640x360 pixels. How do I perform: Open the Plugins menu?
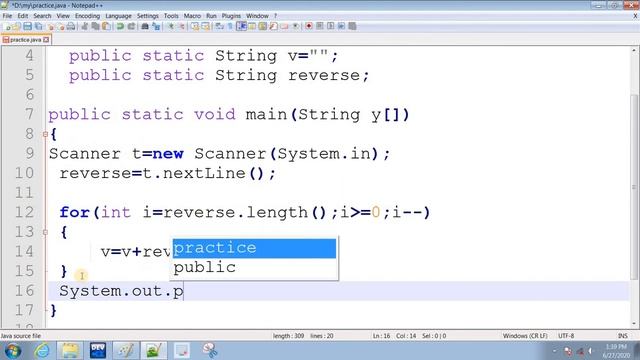point(231,16)
